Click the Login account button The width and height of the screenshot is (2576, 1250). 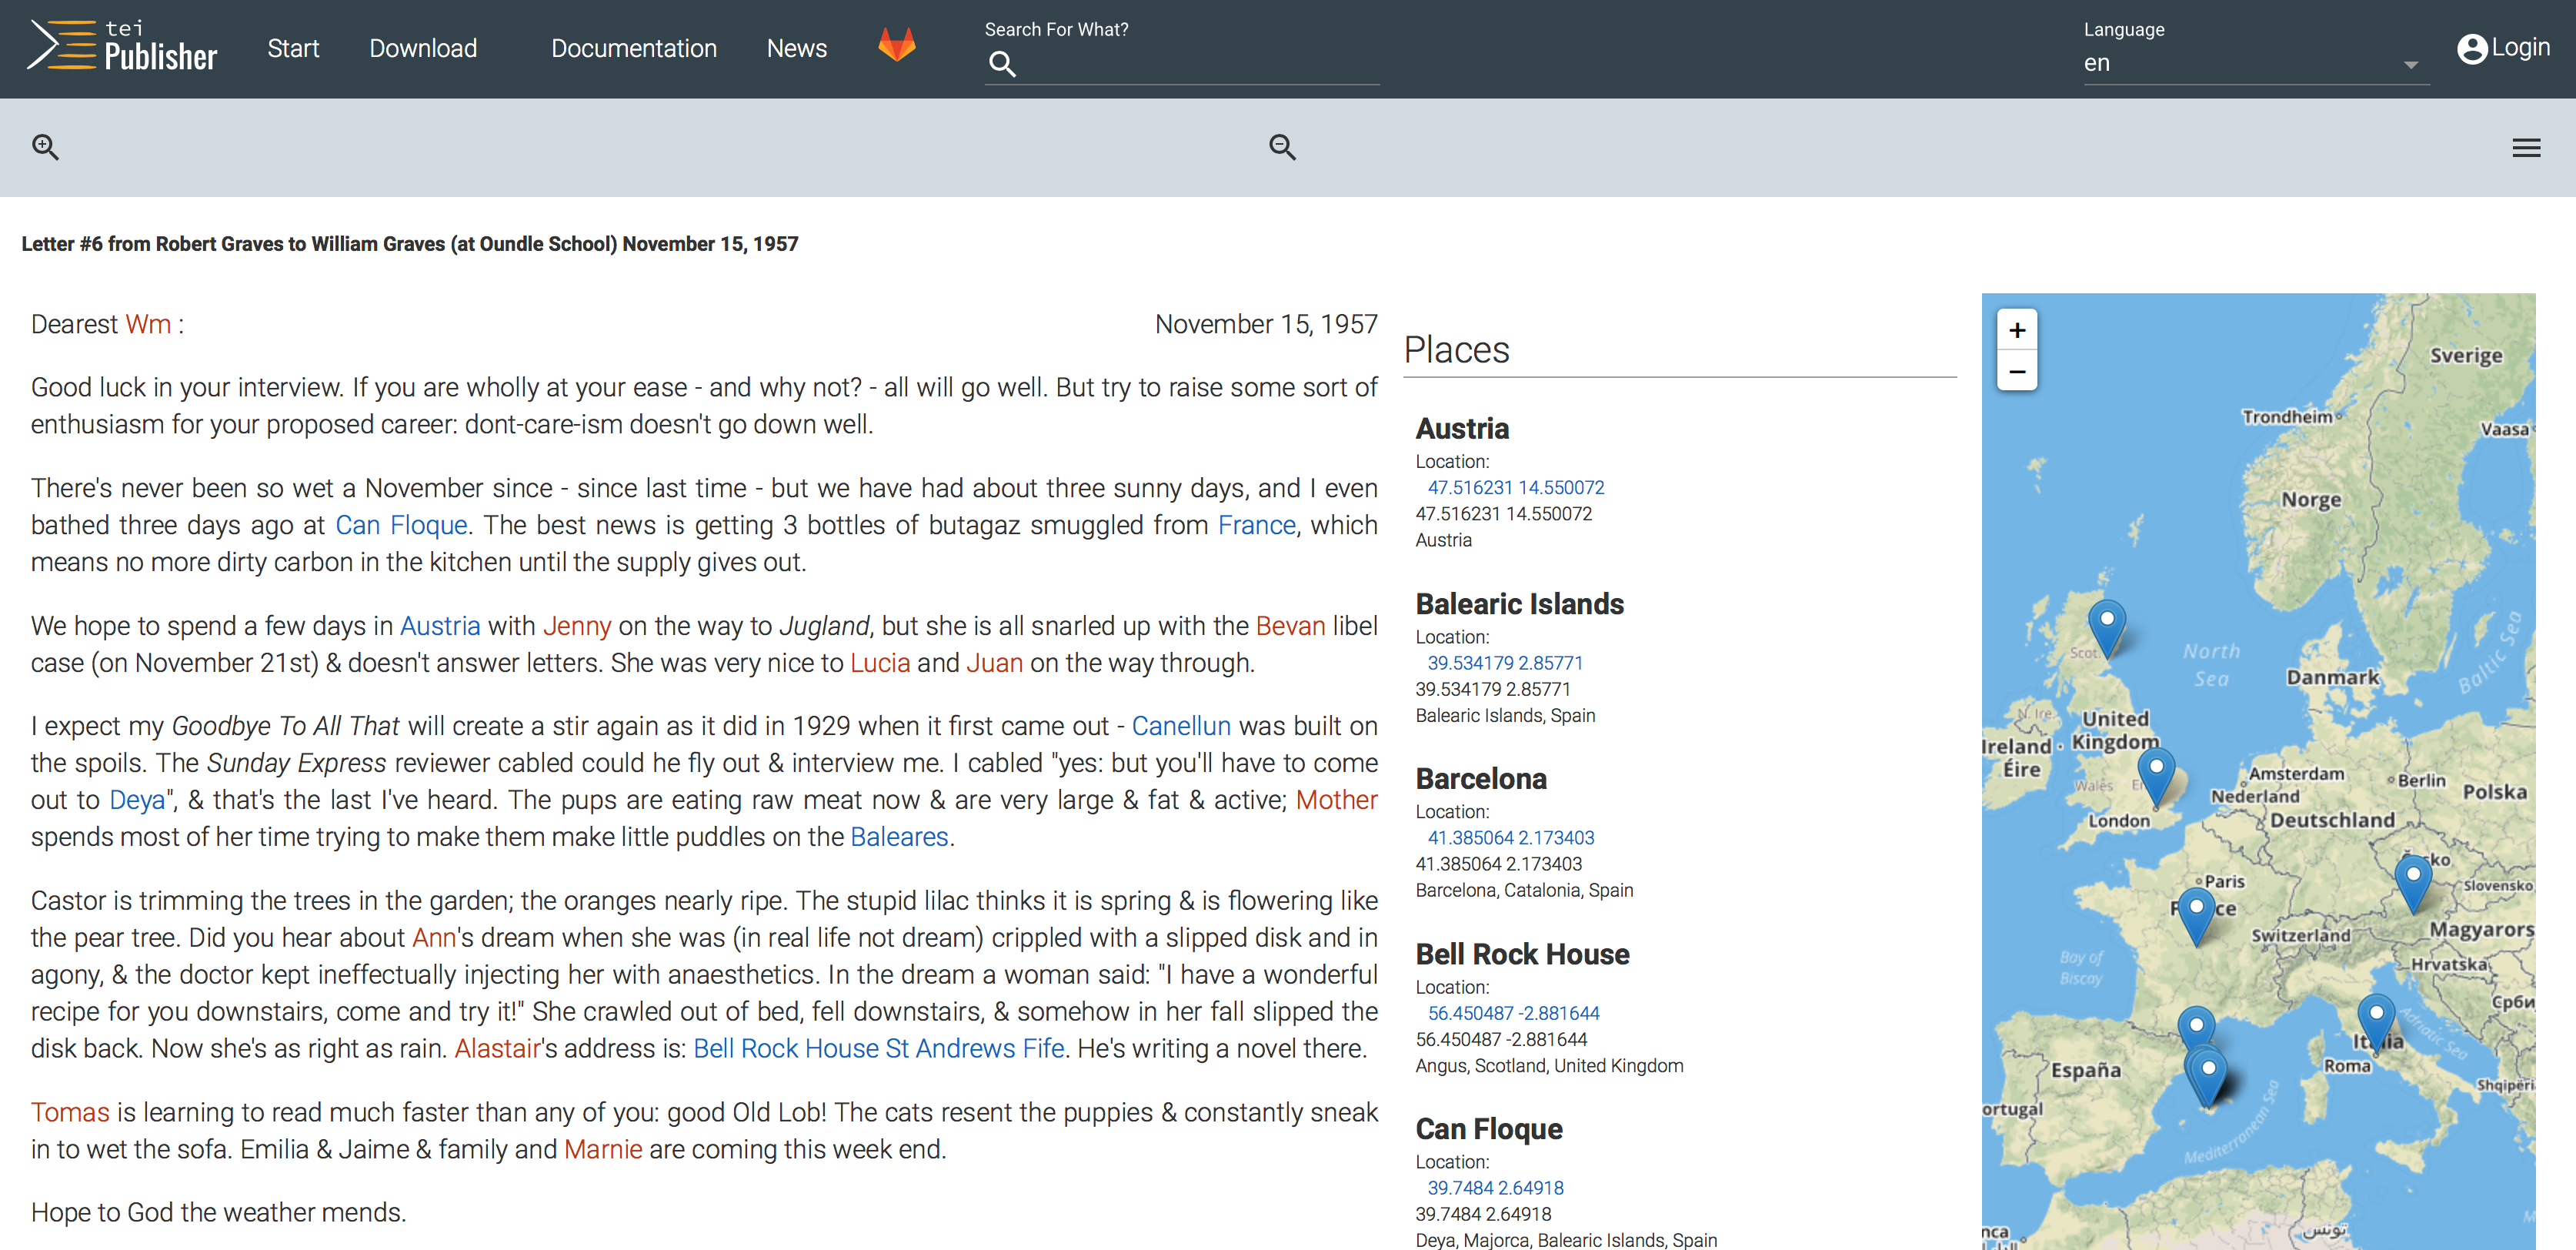tap(2503, 48)
